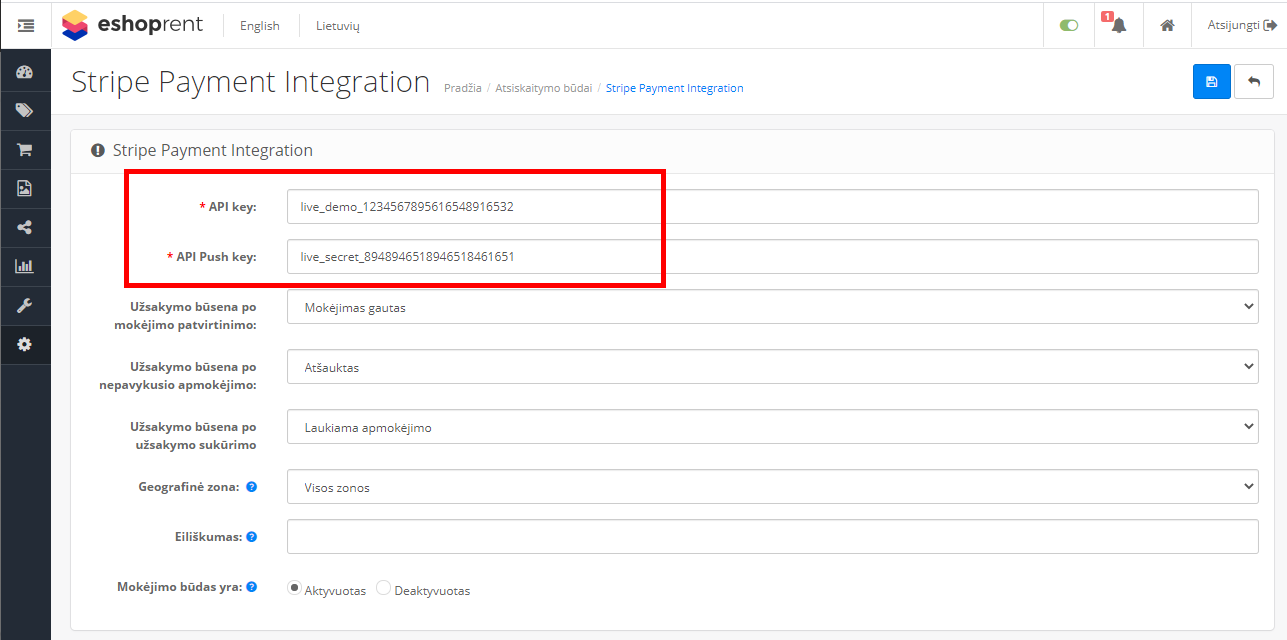This screenshot has height=640, width=1287.
Task: Click help icon next to Geografinė zona
Action: (x=252, y=487)
